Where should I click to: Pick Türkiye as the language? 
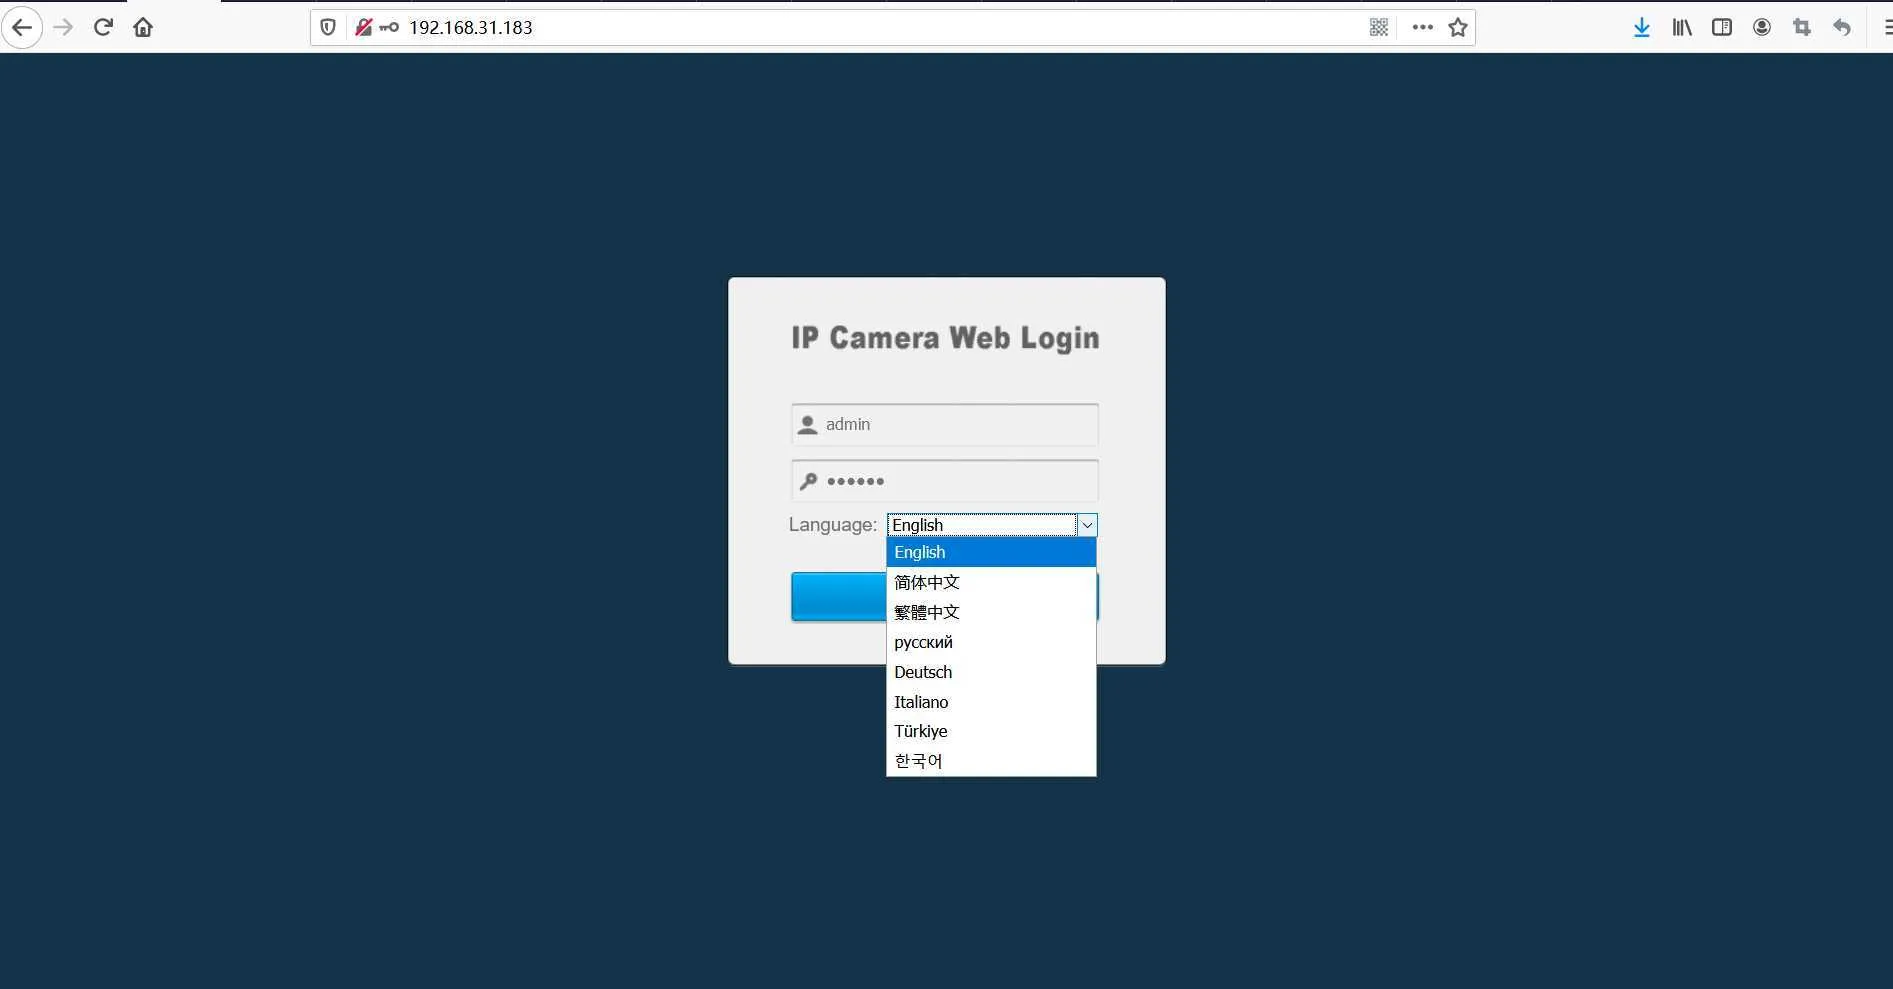pyautogui.click(x=991, y=731)
